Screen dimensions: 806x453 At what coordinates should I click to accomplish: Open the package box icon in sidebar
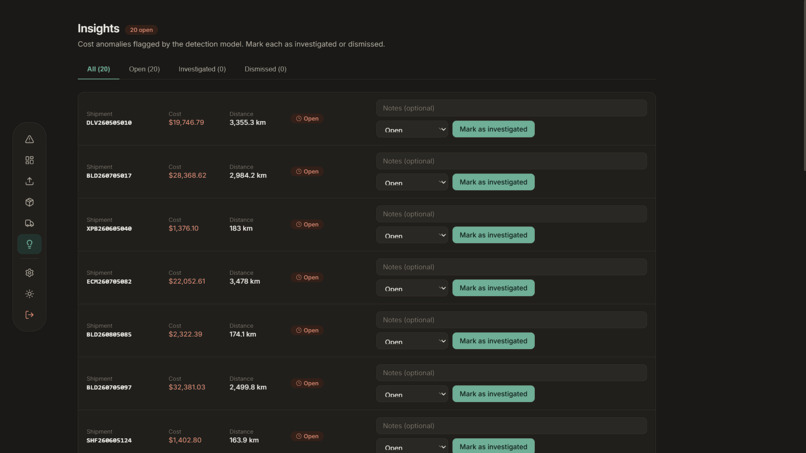29,203
